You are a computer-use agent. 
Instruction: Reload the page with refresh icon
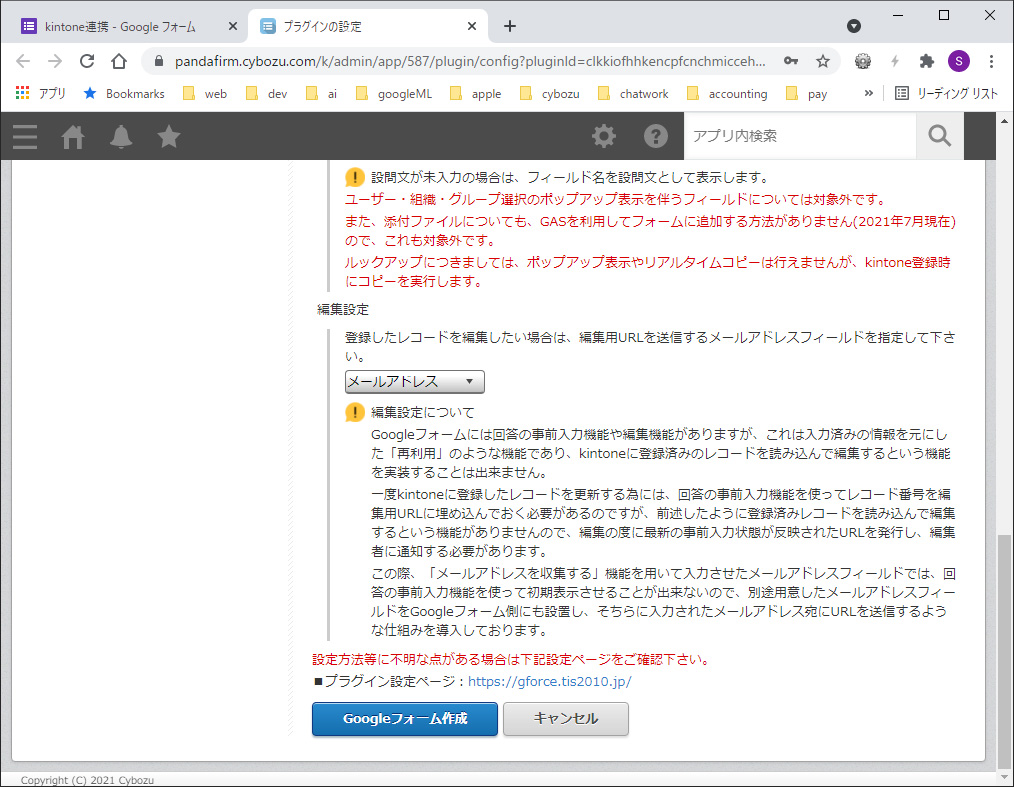tap(87, 61)
